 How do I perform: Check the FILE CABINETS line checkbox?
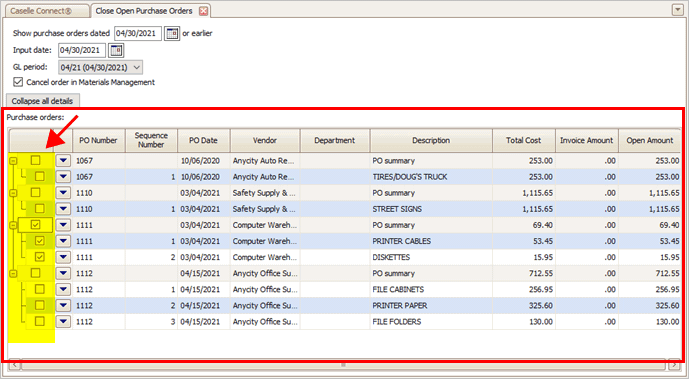pyautogui.click(x=40, y=289)
